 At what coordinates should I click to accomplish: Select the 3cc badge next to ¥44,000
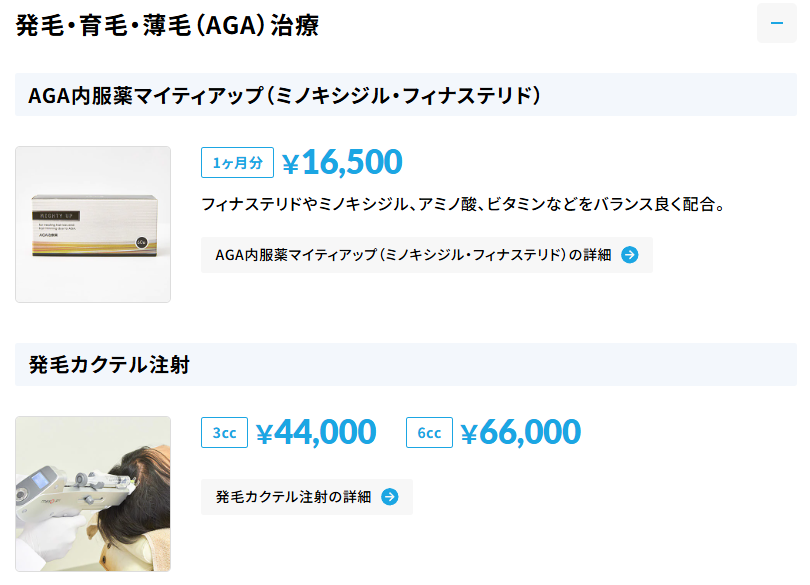coord(224,432)
